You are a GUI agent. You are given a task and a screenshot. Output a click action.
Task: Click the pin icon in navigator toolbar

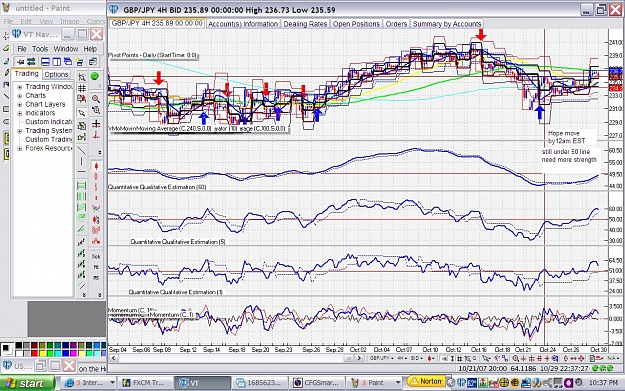[21, 62]
